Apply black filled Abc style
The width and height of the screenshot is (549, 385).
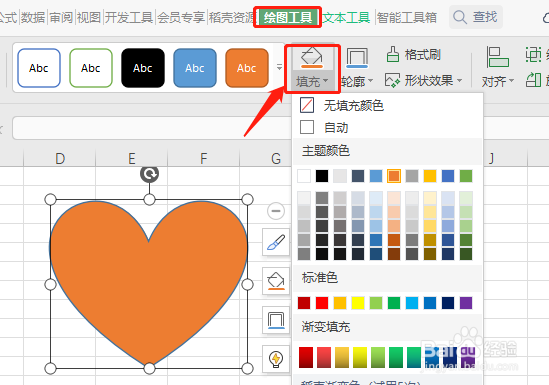tap(143, 68)
